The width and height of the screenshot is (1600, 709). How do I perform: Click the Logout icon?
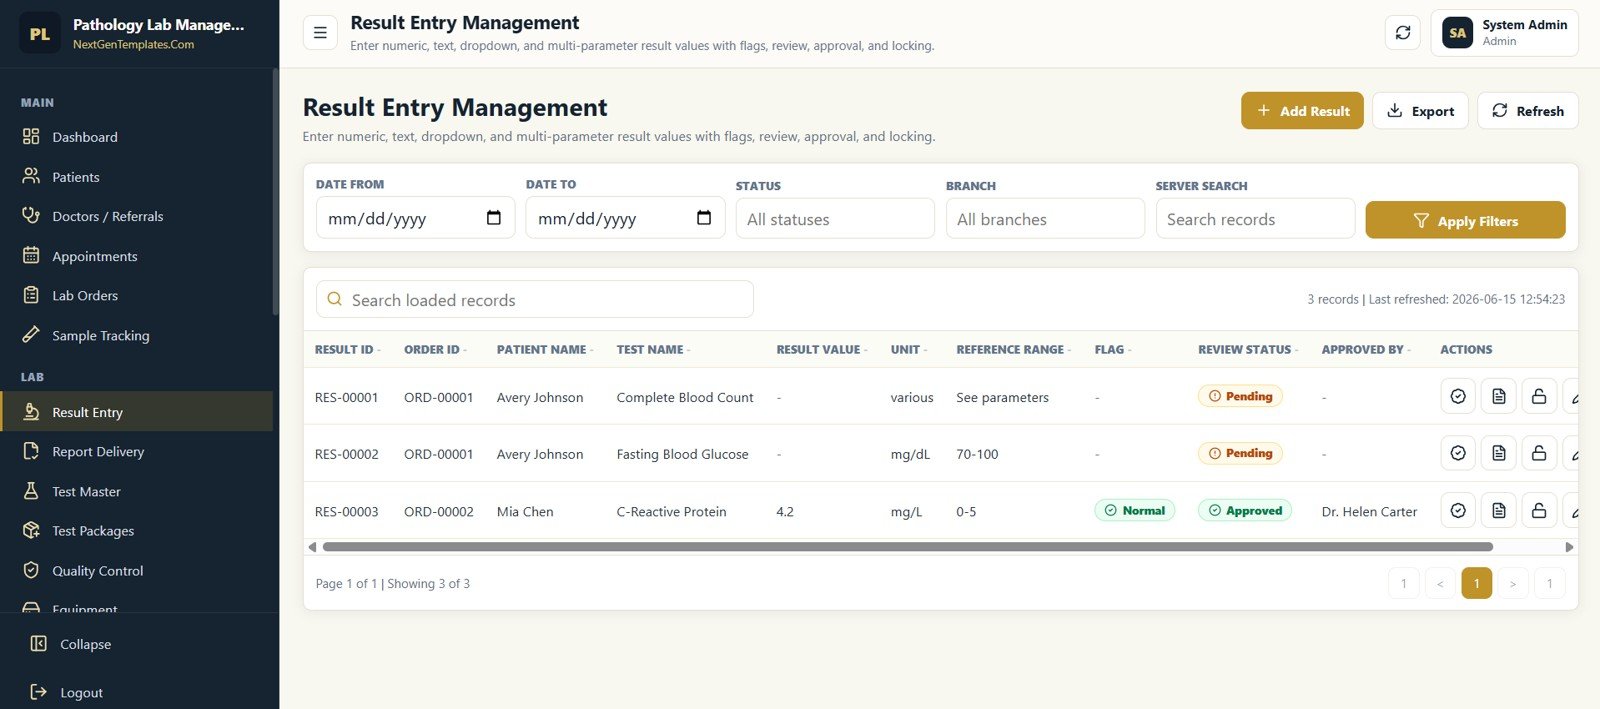click(39, 692)
